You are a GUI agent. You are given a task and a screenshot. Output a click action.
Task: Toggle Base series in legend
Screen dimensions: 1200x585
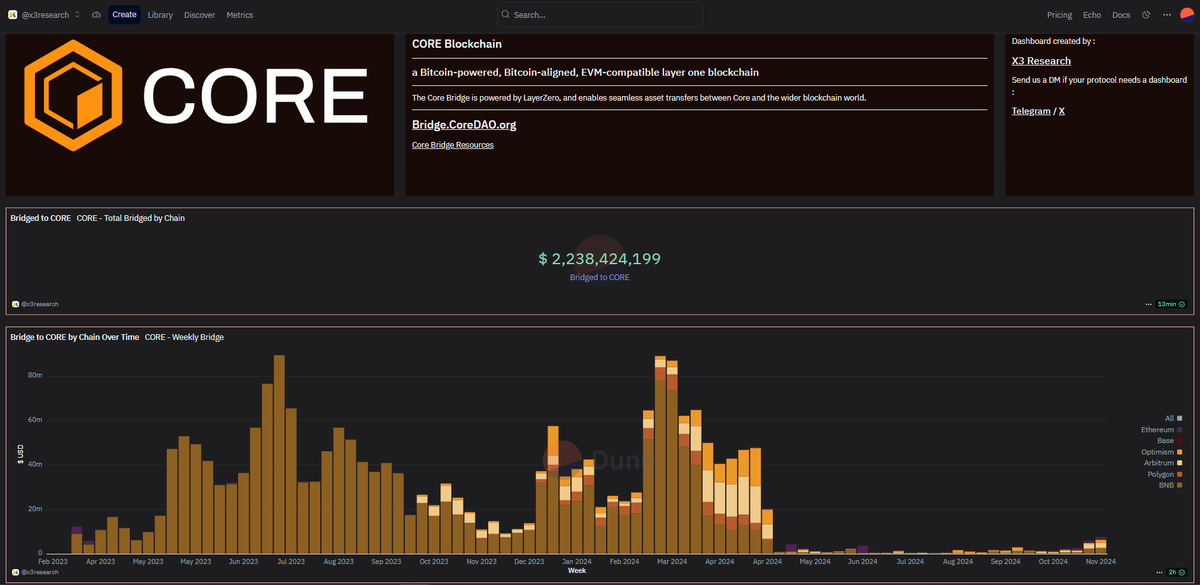(x=1170, y=440)
